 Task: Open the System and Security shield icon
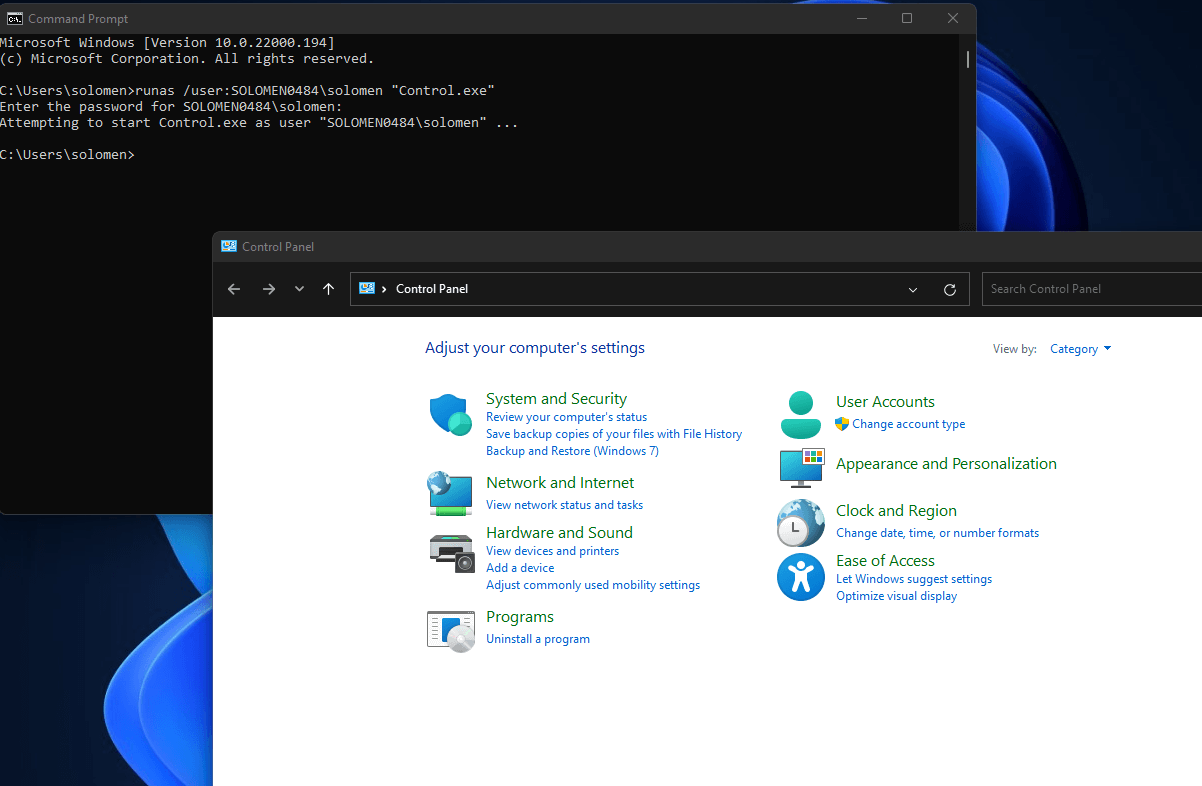(x=450, y=414)
